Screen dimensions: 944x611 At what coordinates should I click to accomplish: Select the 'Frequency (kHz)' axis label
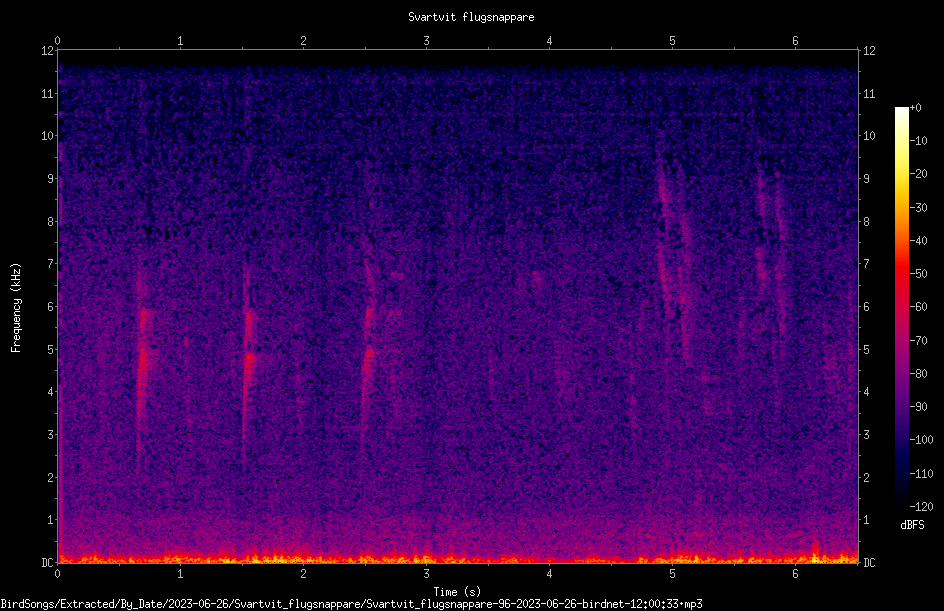pyautogui.click(x=16, y=307)
